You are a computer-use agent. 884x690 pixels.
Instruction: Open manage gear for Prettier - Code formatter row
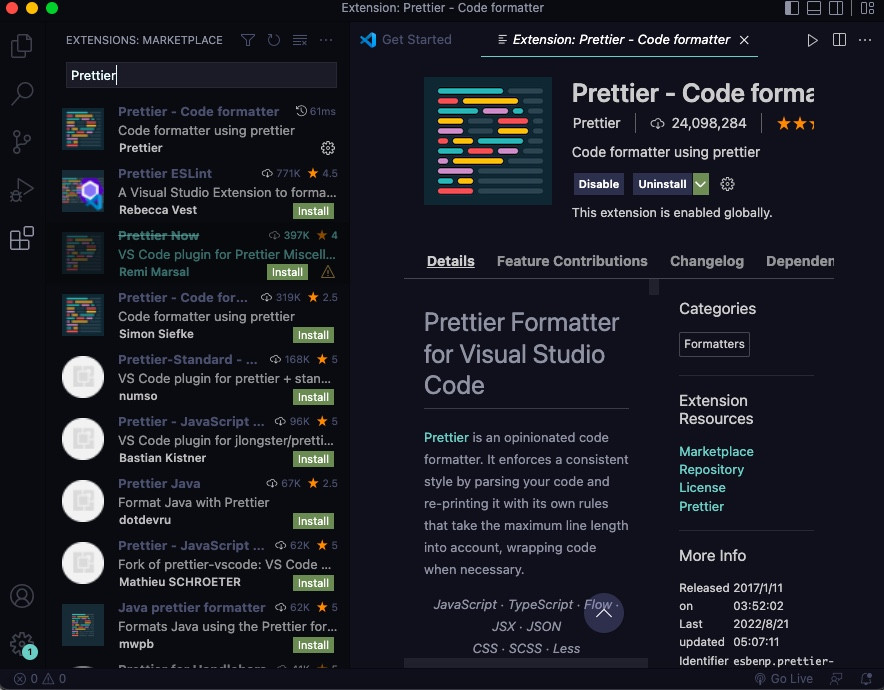pyautogui.click(x=328, y=148)
